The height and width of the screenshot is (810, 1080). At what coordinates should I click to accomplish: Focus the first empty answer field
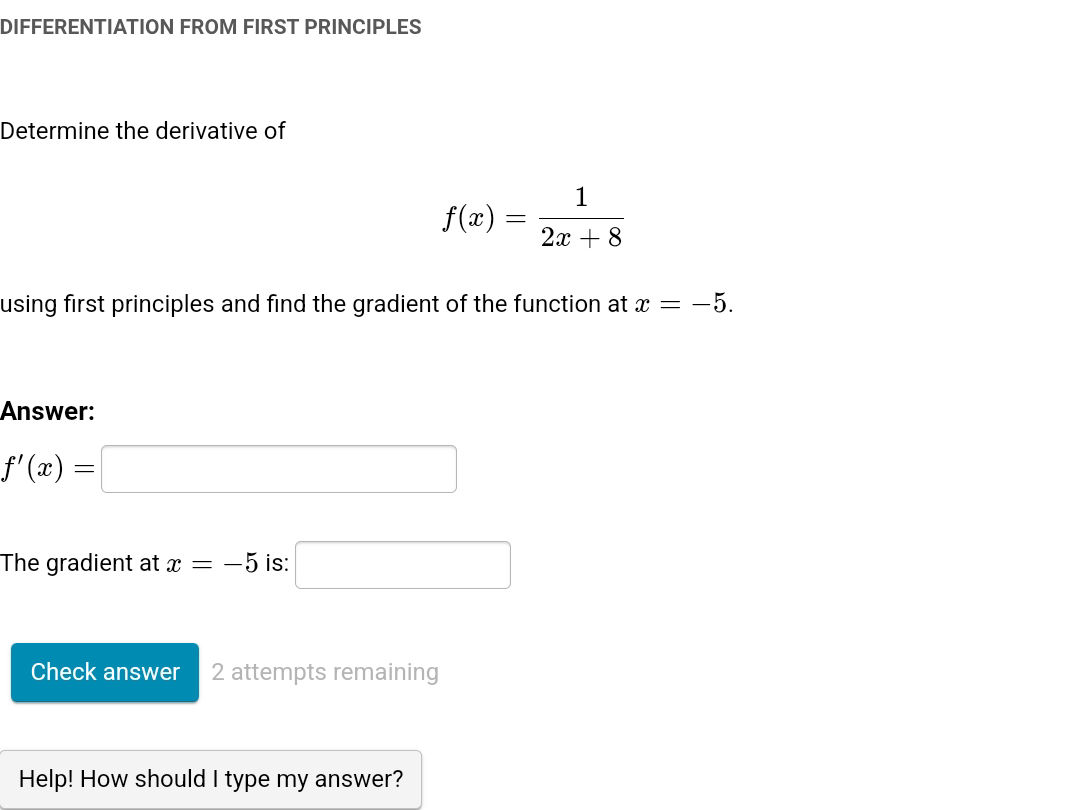coord(278,468)
